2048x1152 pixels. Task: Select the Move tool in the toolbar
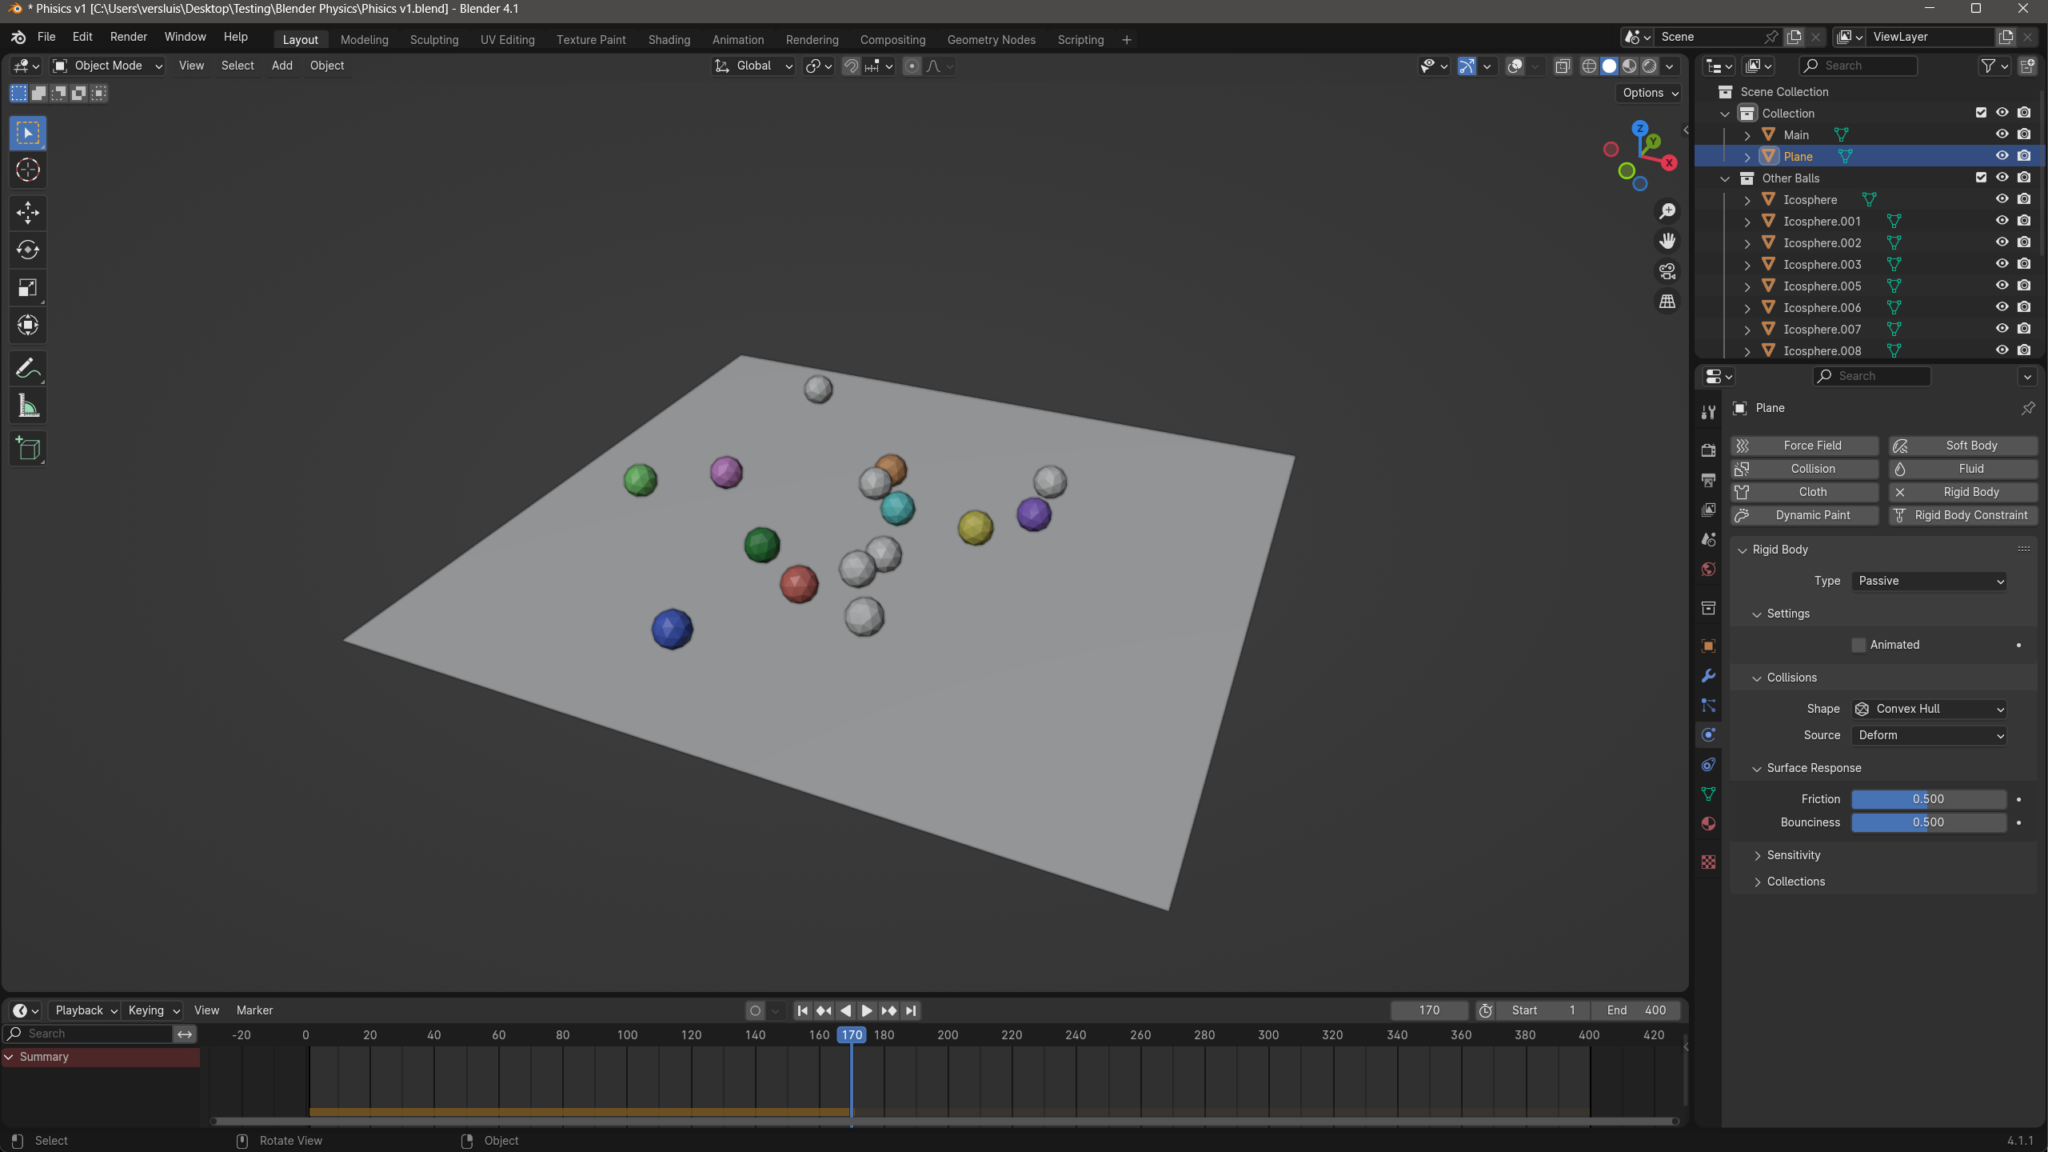27,212
